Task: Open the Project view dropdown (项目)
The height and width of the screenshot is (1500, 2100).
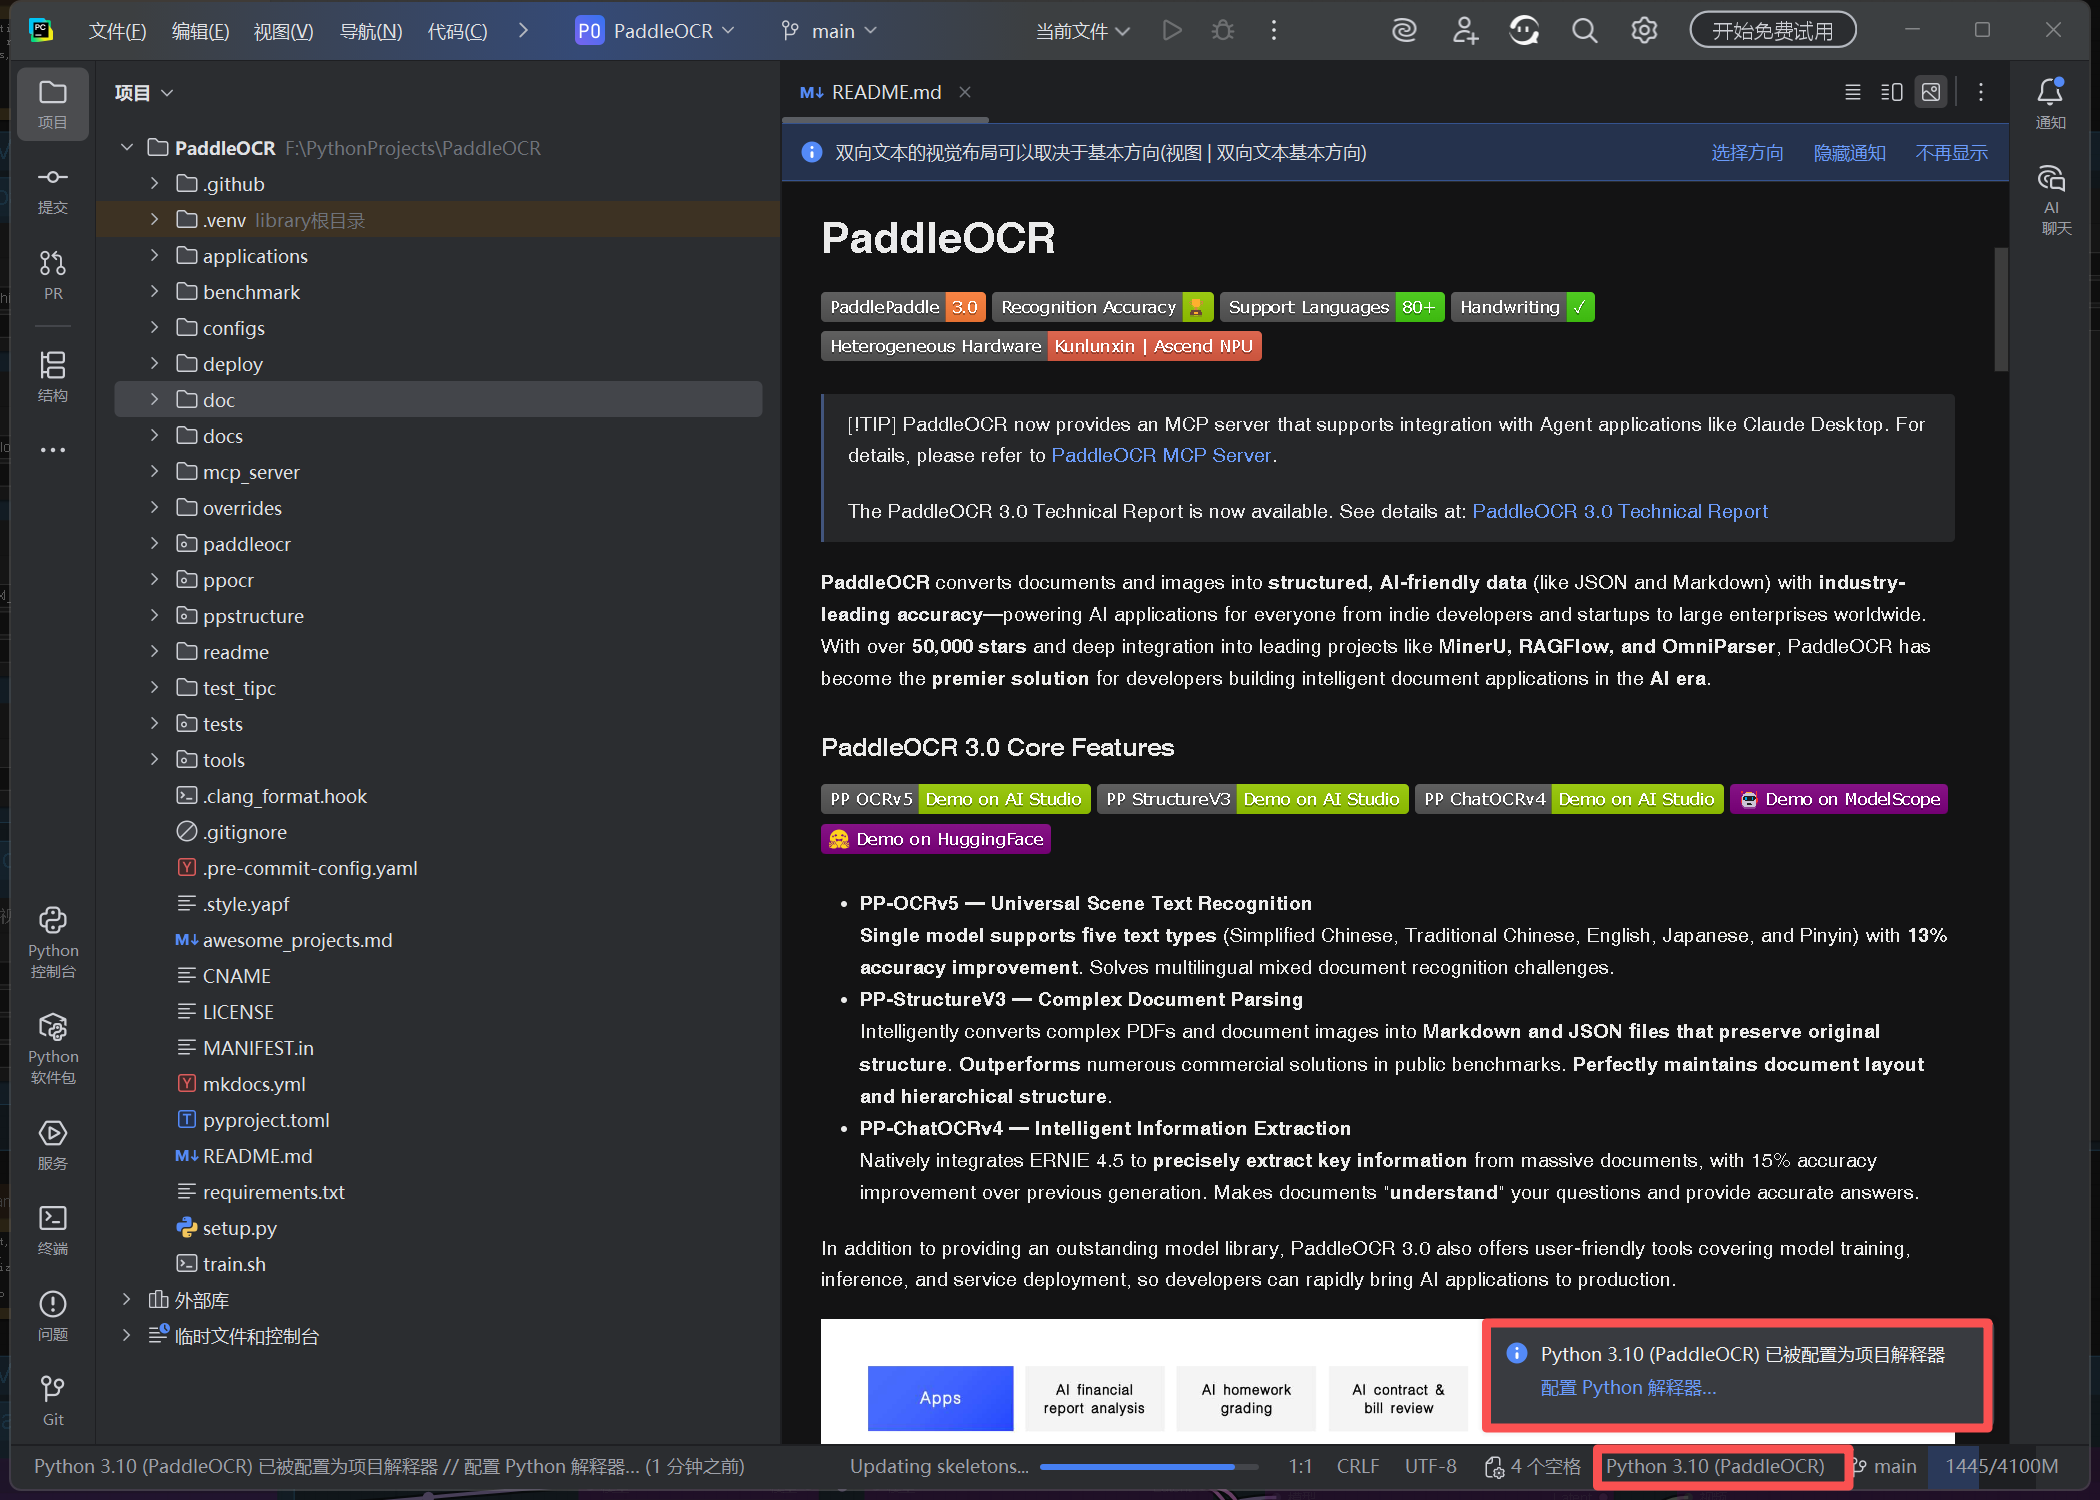Action: 144,93
